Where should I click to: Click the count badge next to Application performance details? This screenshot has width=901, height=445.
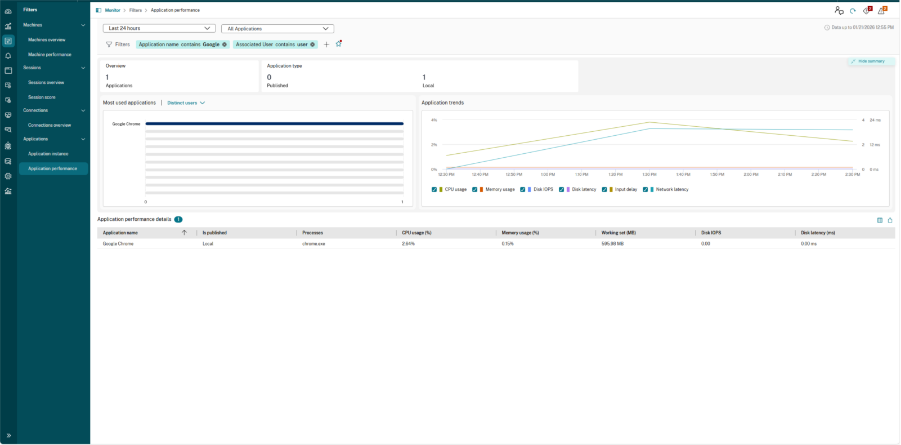[178, 220]
